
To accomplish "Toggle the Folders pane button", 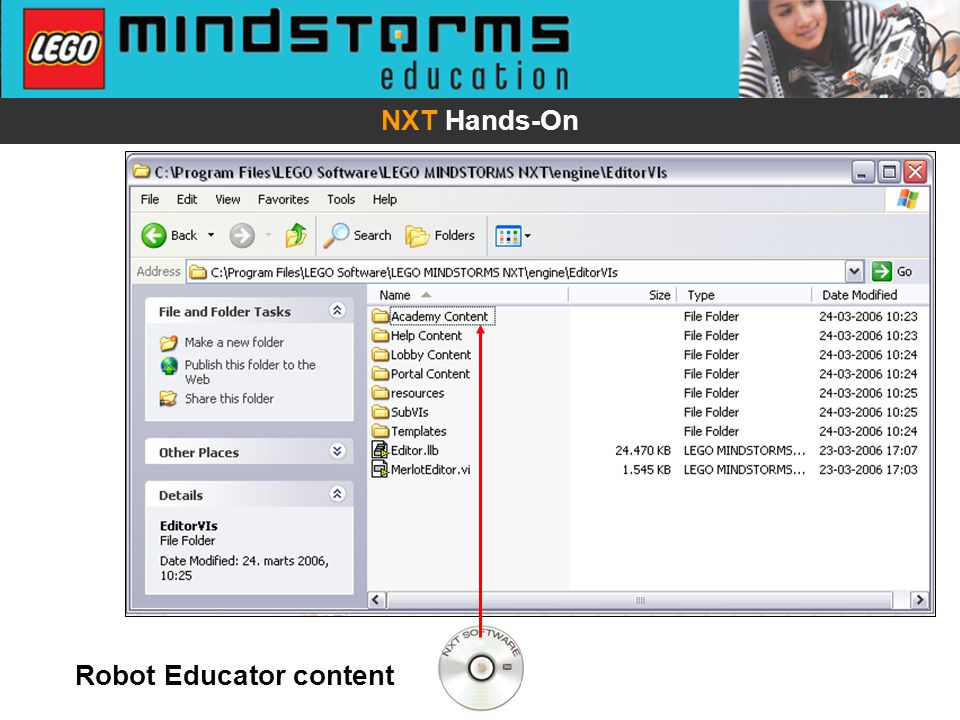I will tap(440, 236).
